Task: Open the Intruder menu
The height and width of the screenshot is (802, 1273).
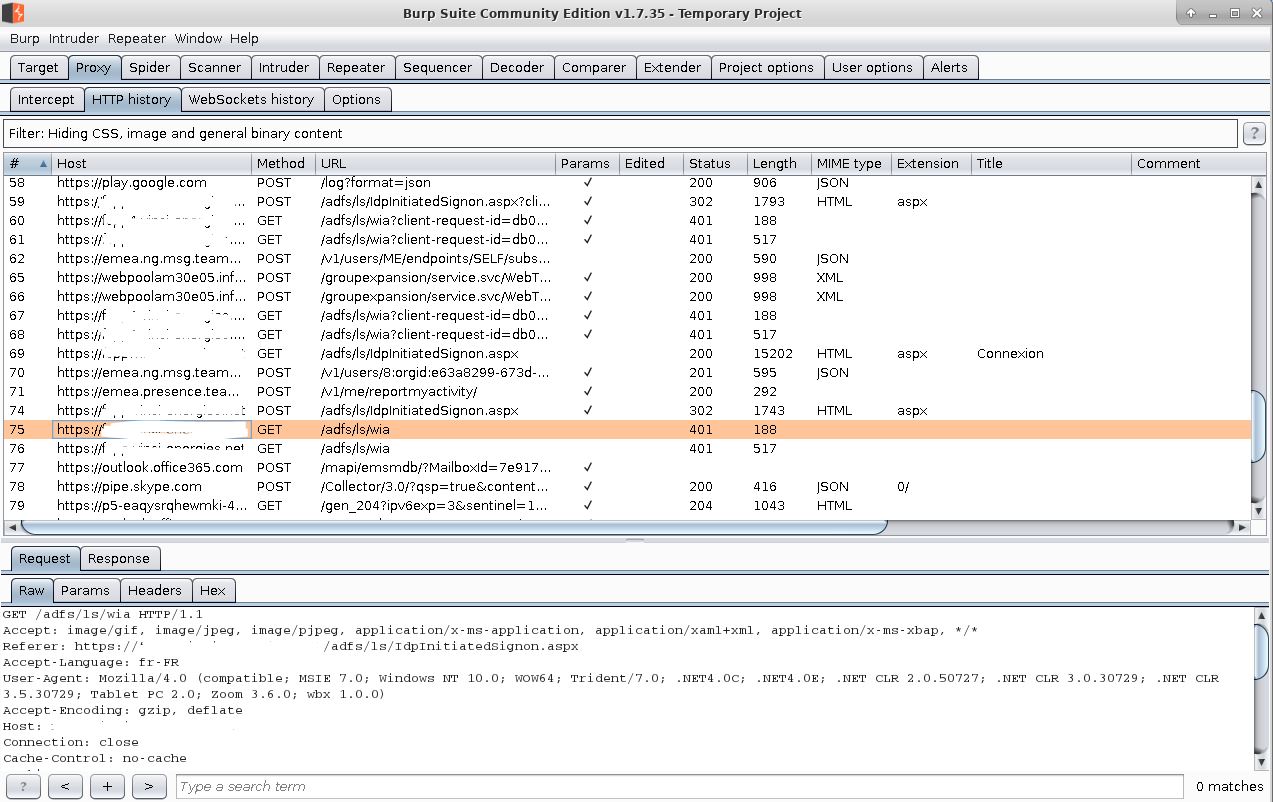Action: [74, 38]
